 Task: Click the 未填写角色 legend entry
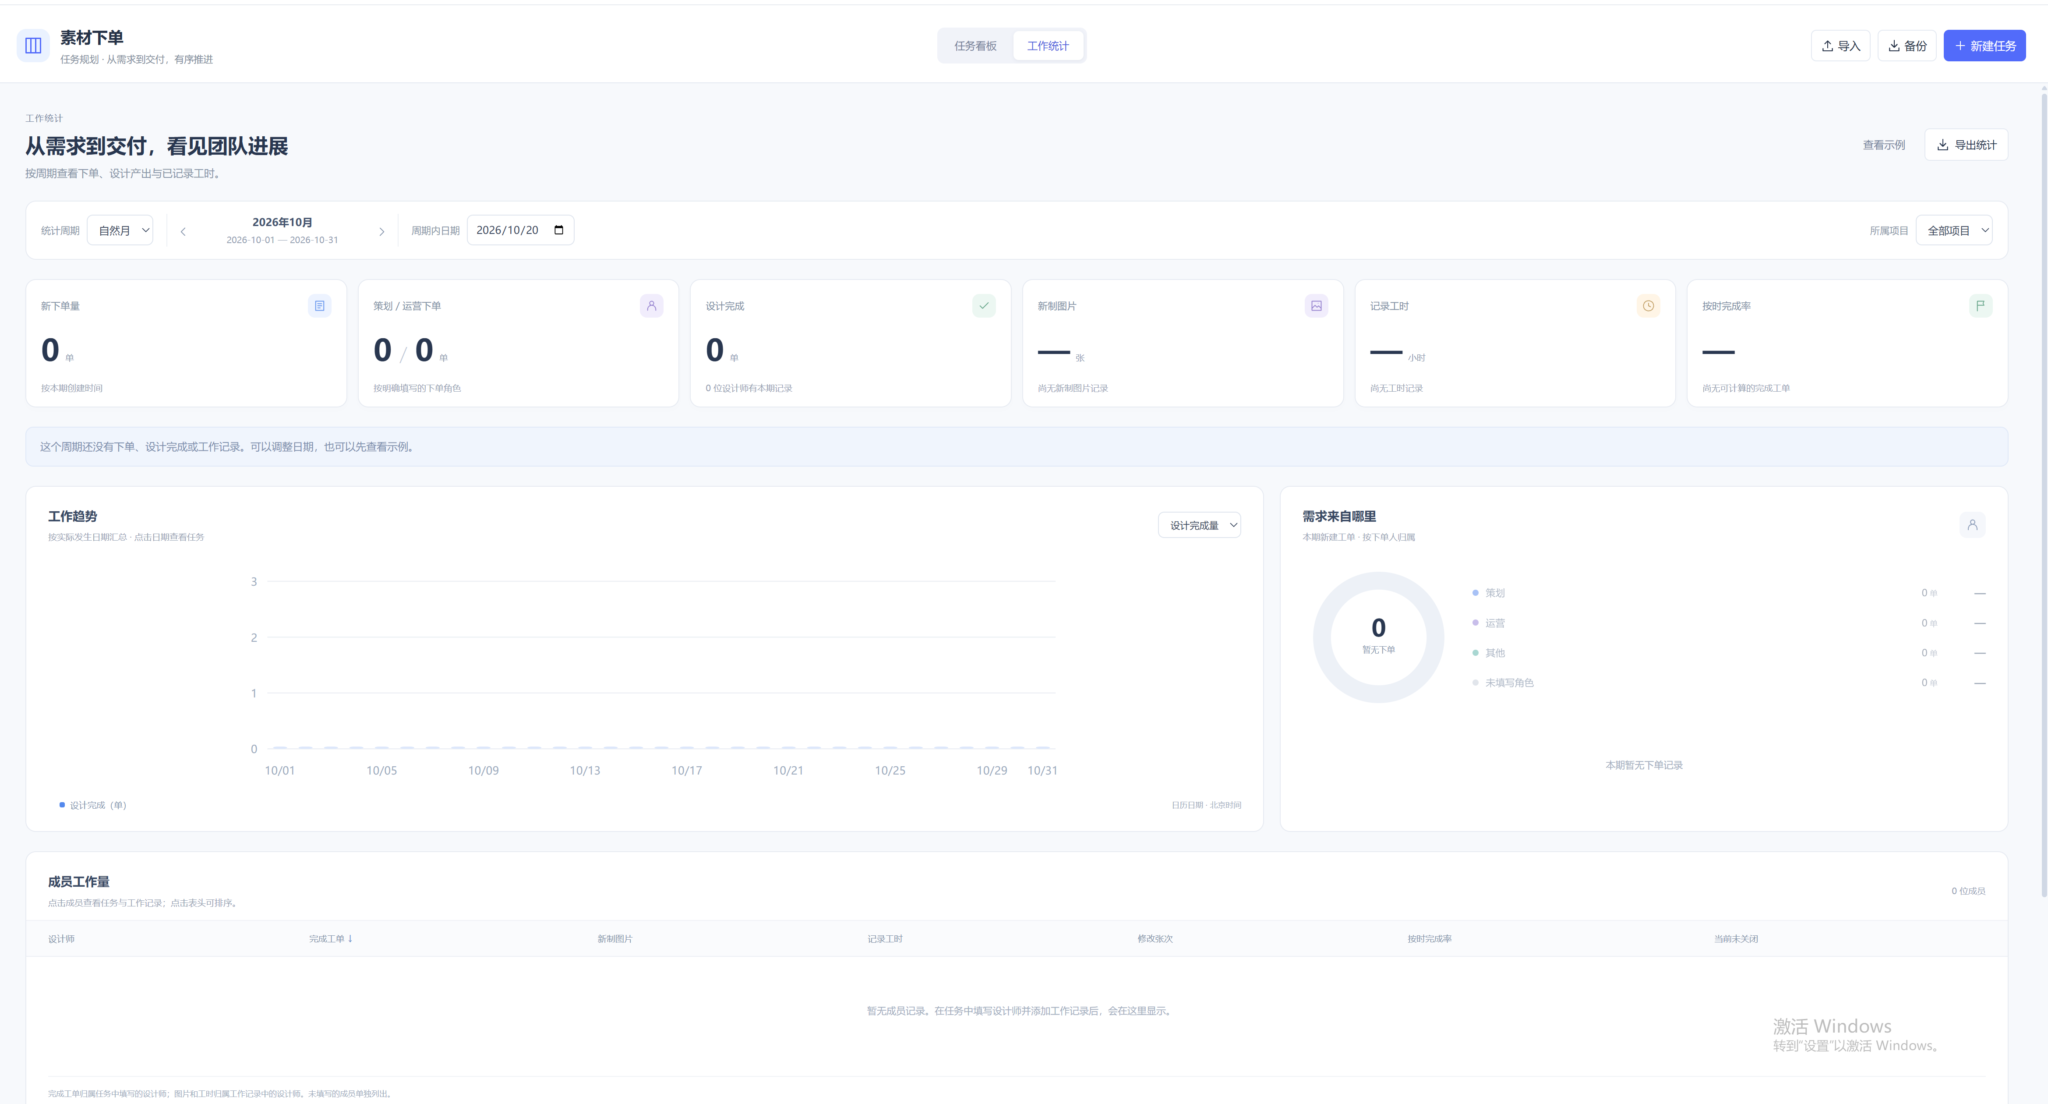click(x=1502, y=683)
